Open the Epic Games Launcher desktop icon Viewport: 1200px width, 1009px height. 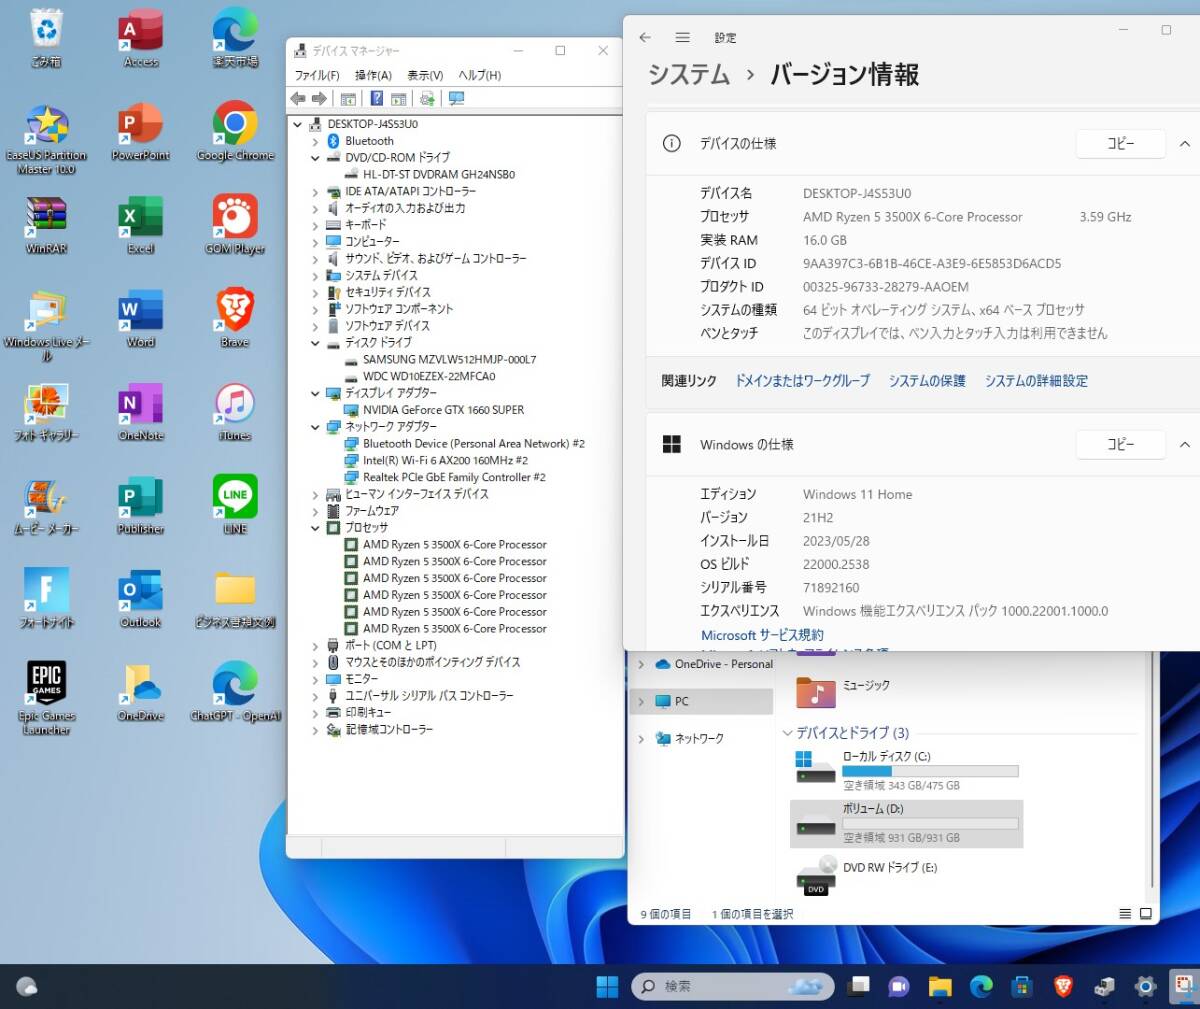tap(47, 697)
